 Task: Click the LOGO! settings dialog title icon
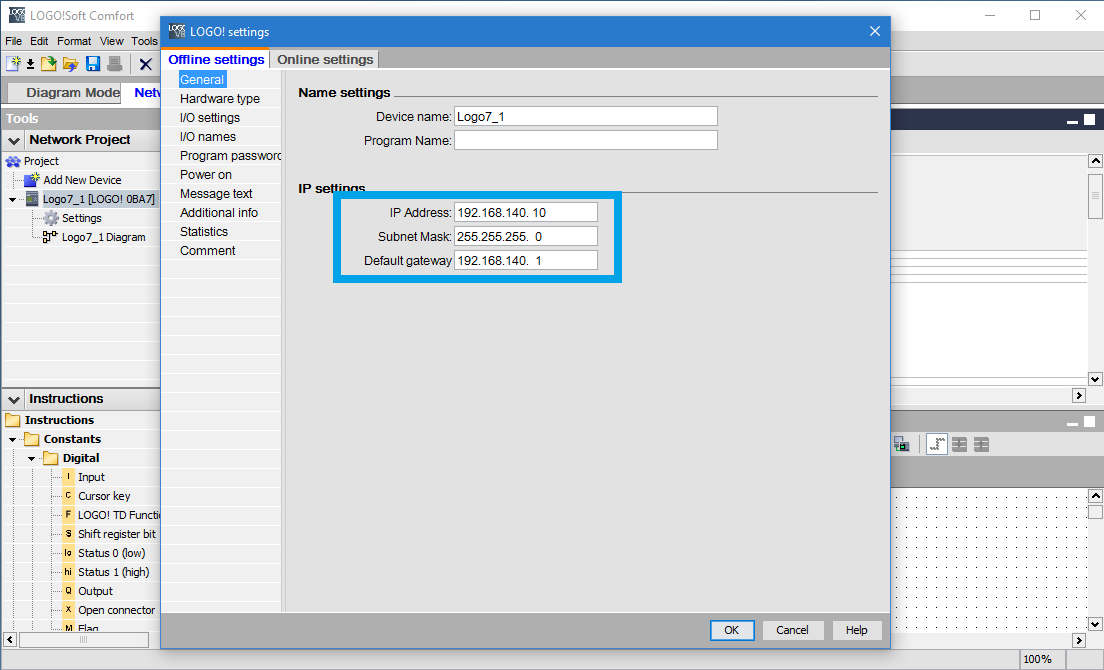click(x=177, y=31)
